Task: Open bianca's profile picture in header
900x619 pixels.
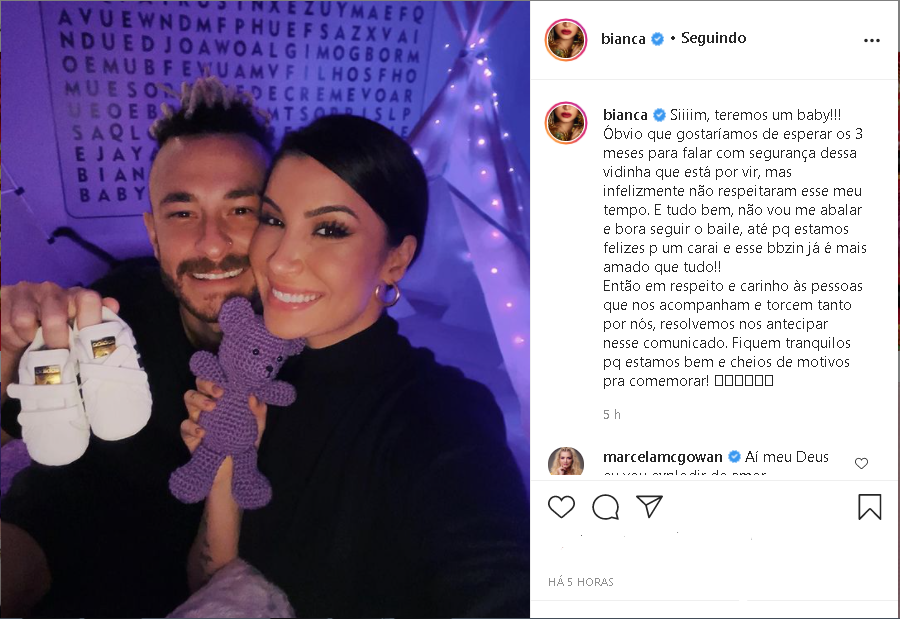Action: [x=565, y=40]
